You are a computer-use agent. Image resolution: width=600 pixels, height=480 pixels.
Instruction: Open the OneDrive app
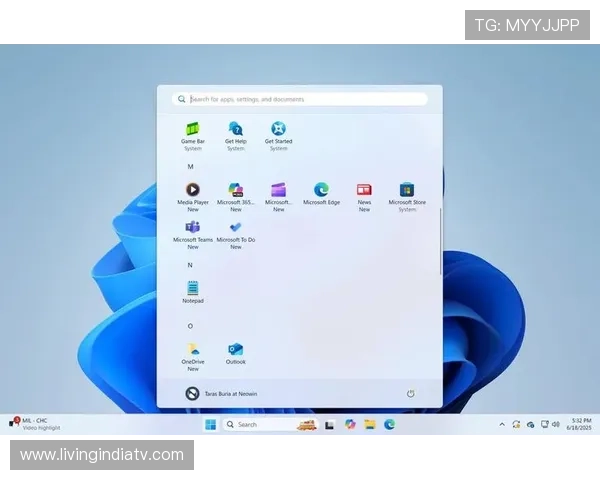coord(193,351)
